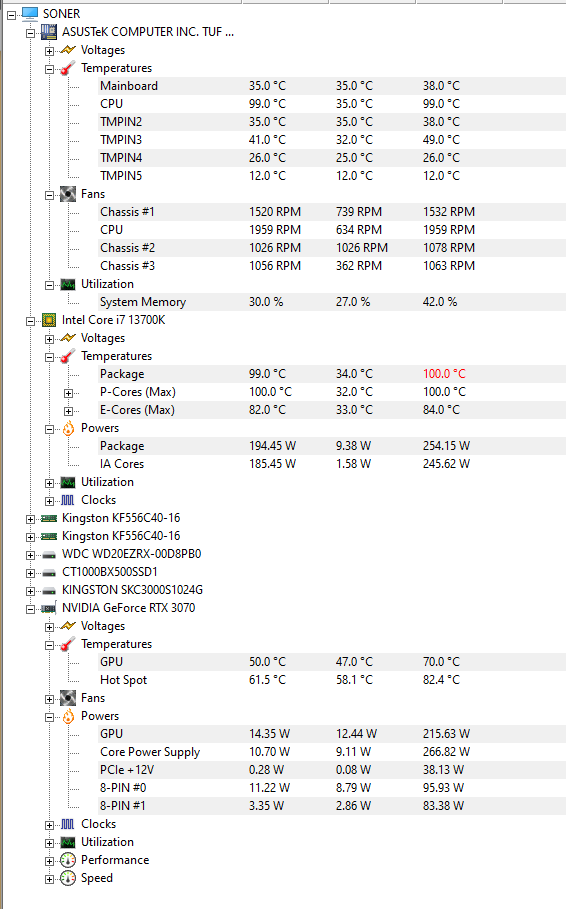
Task: Click the fan icon under NVIDIA GeForce
Action: 68,698
